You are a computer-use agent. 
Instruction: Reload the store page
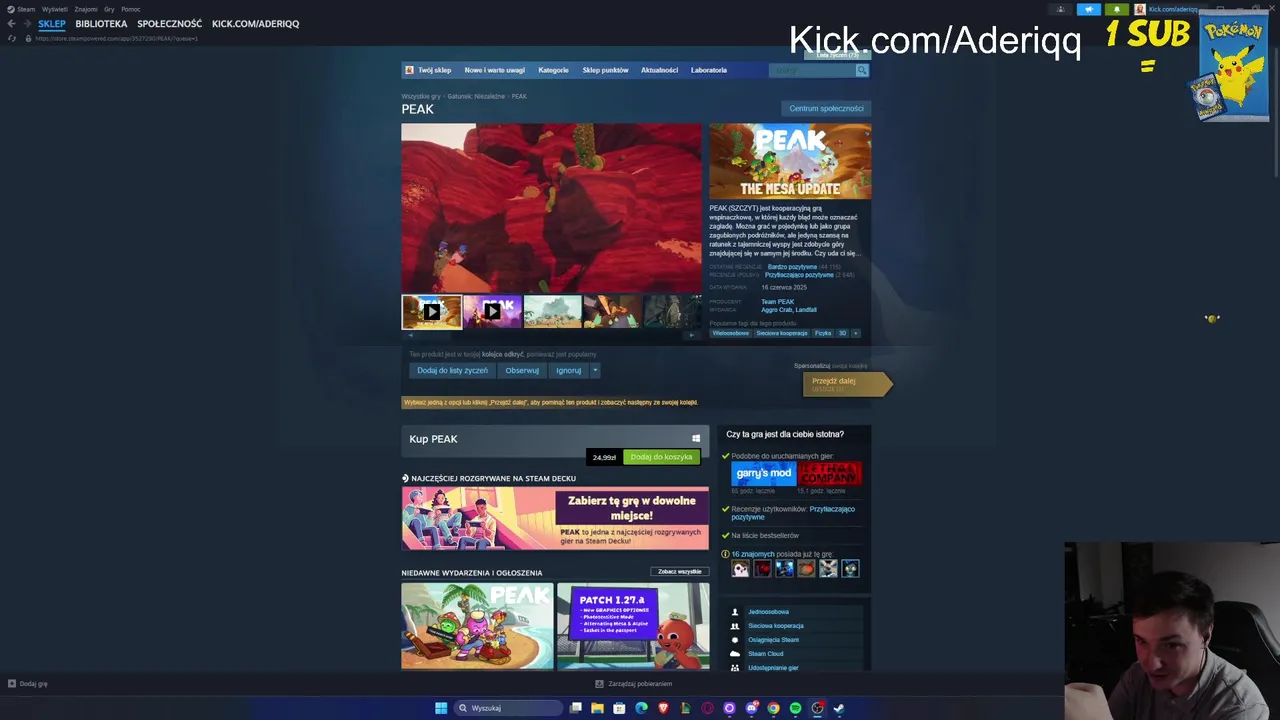(x=12, y=38)
